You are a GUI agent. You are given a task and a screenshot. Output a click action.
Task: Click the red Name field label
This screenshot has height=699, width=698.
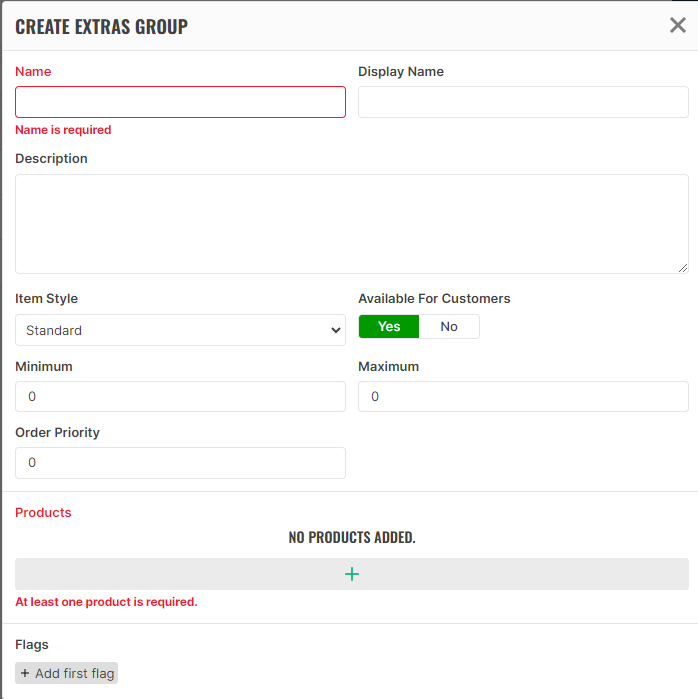33,72
